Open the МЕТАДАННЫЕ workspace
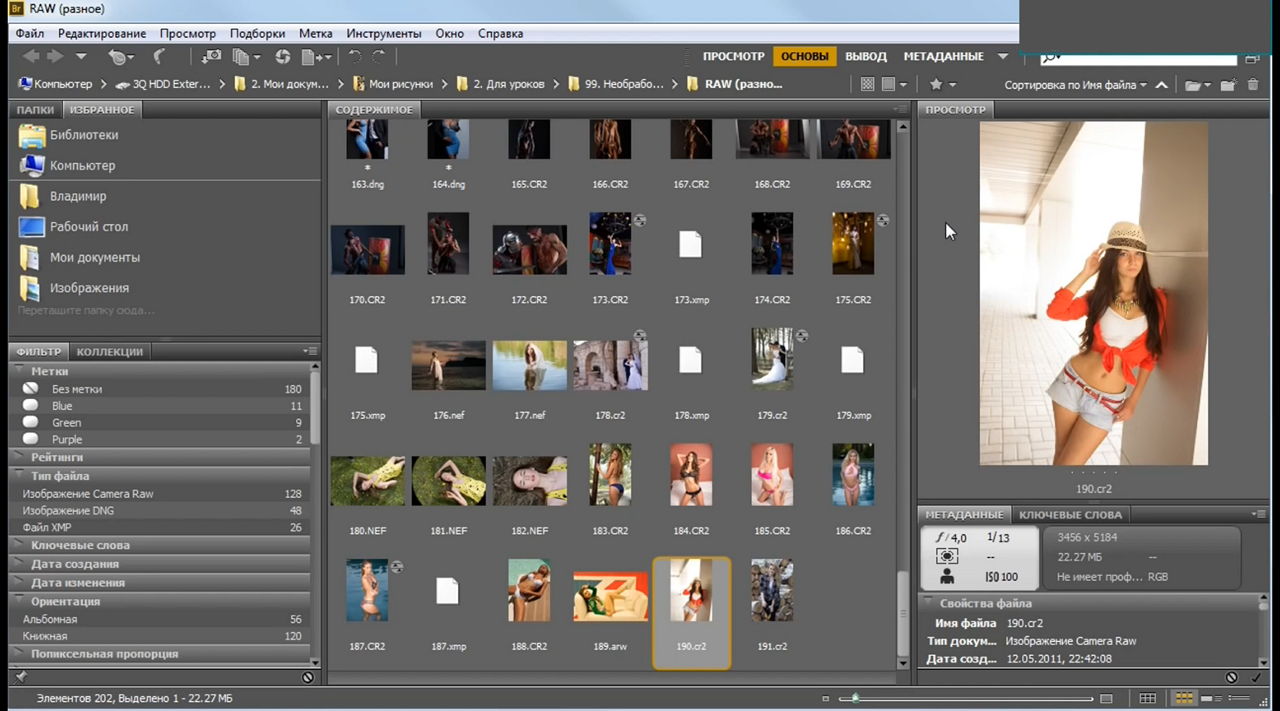The height and width of the screenshot is (711, 1280). (x=943, y=57)
